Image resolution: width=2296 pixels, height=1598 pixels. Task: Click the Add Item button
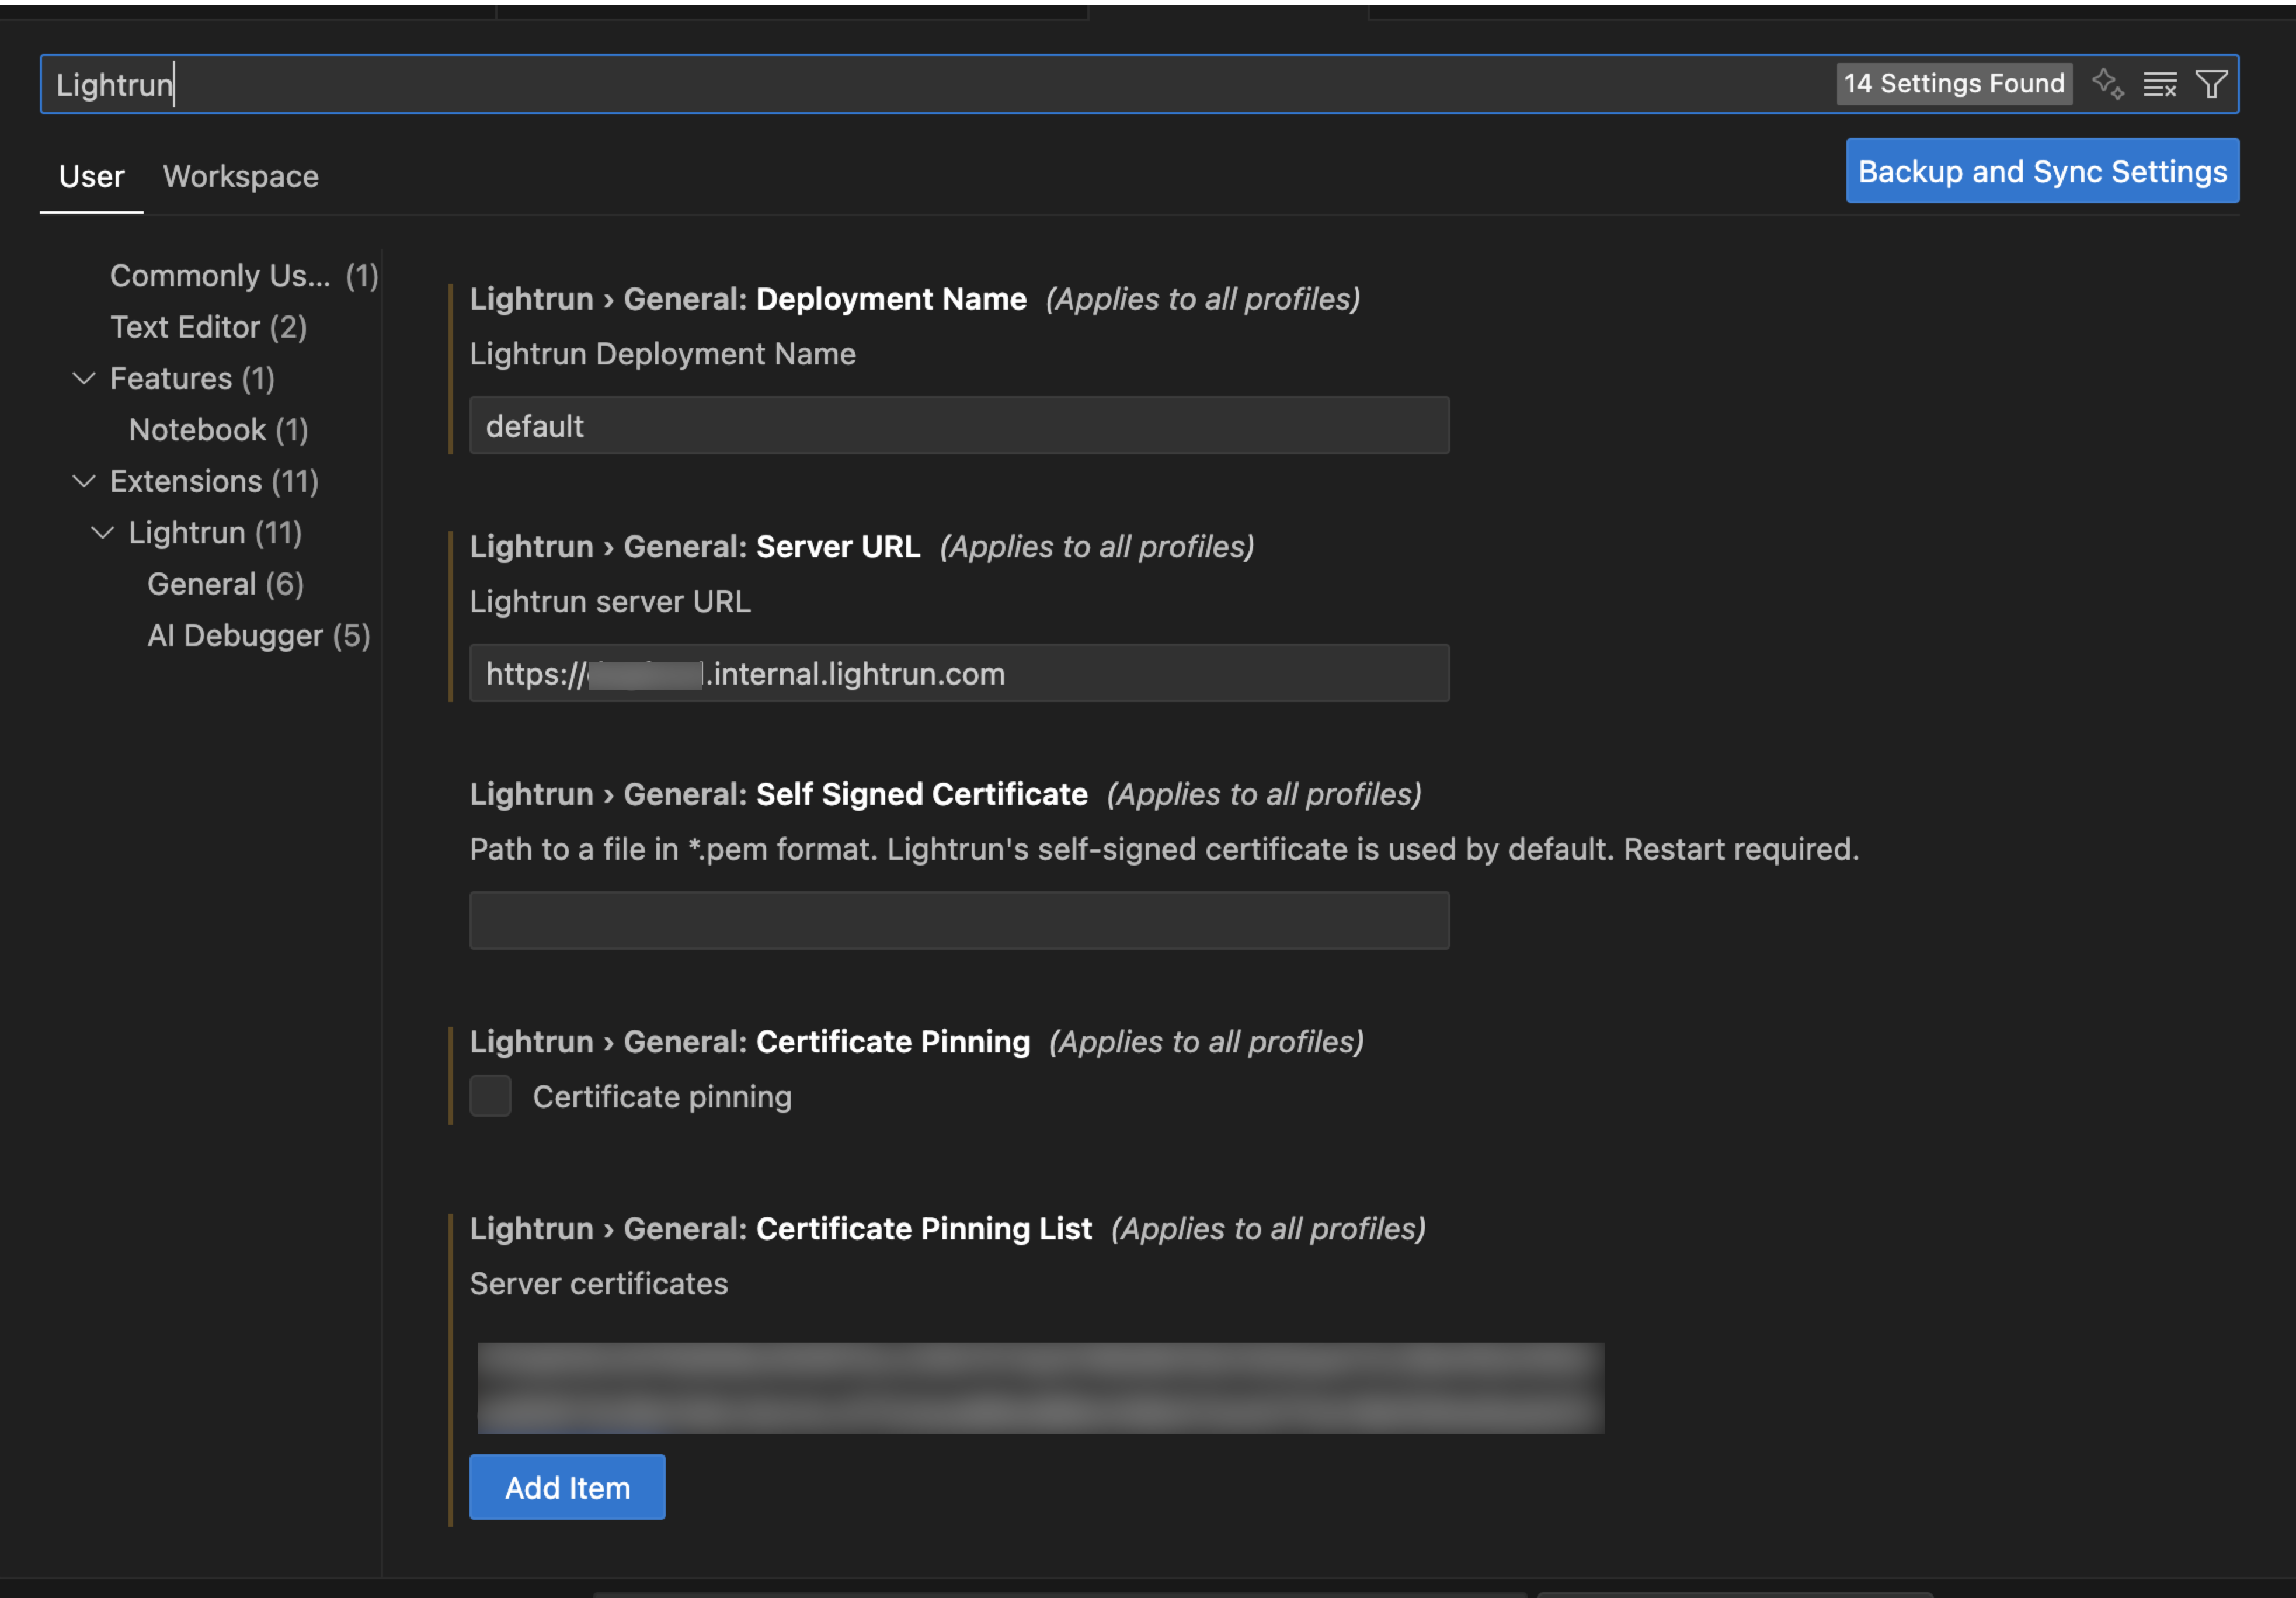point(567,1487)
